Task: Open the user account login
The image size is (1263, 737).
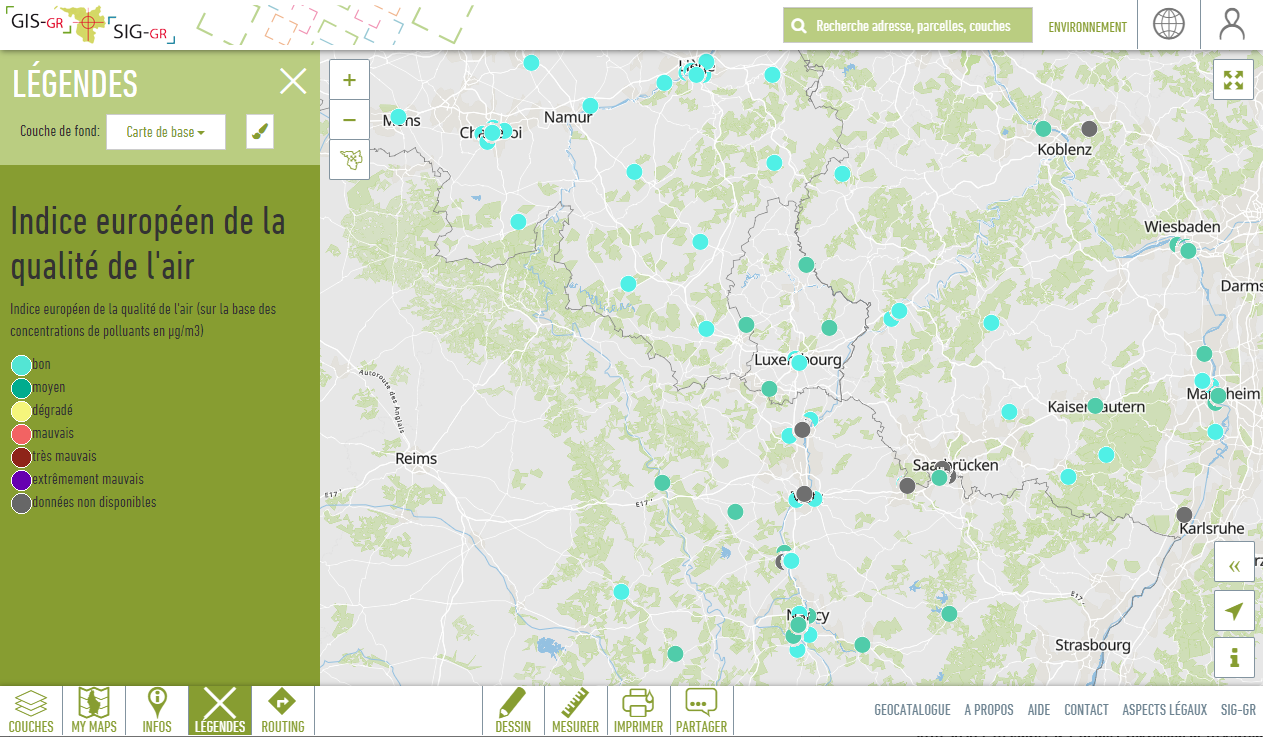Action: point(1232,25)
